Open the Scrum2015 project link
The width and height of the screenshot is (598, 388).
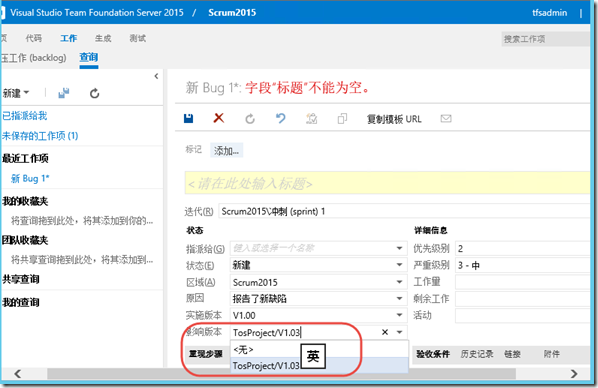point(232,13)
